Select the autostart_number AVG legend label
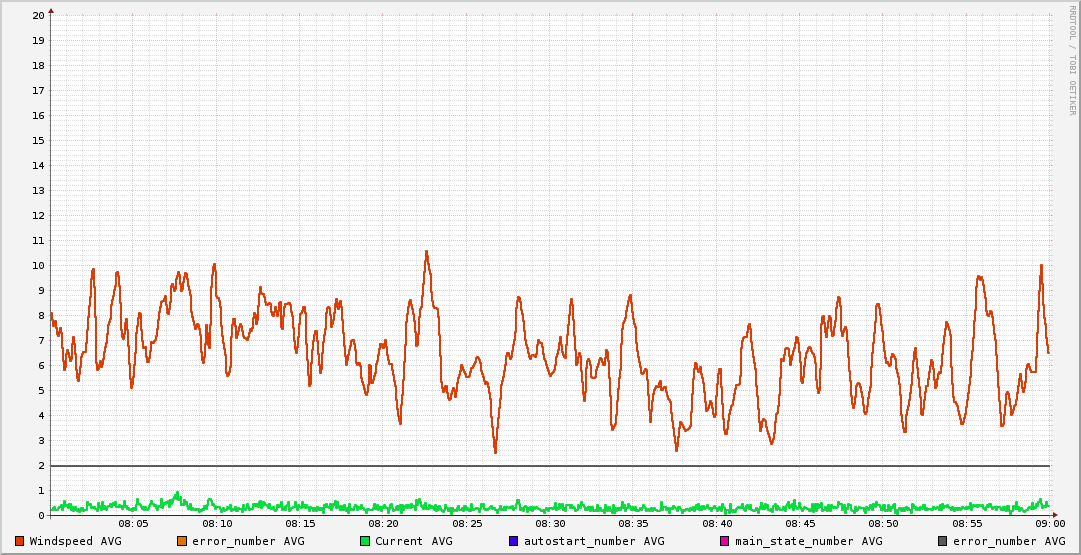1081x555 pixels. click(593, 541)
